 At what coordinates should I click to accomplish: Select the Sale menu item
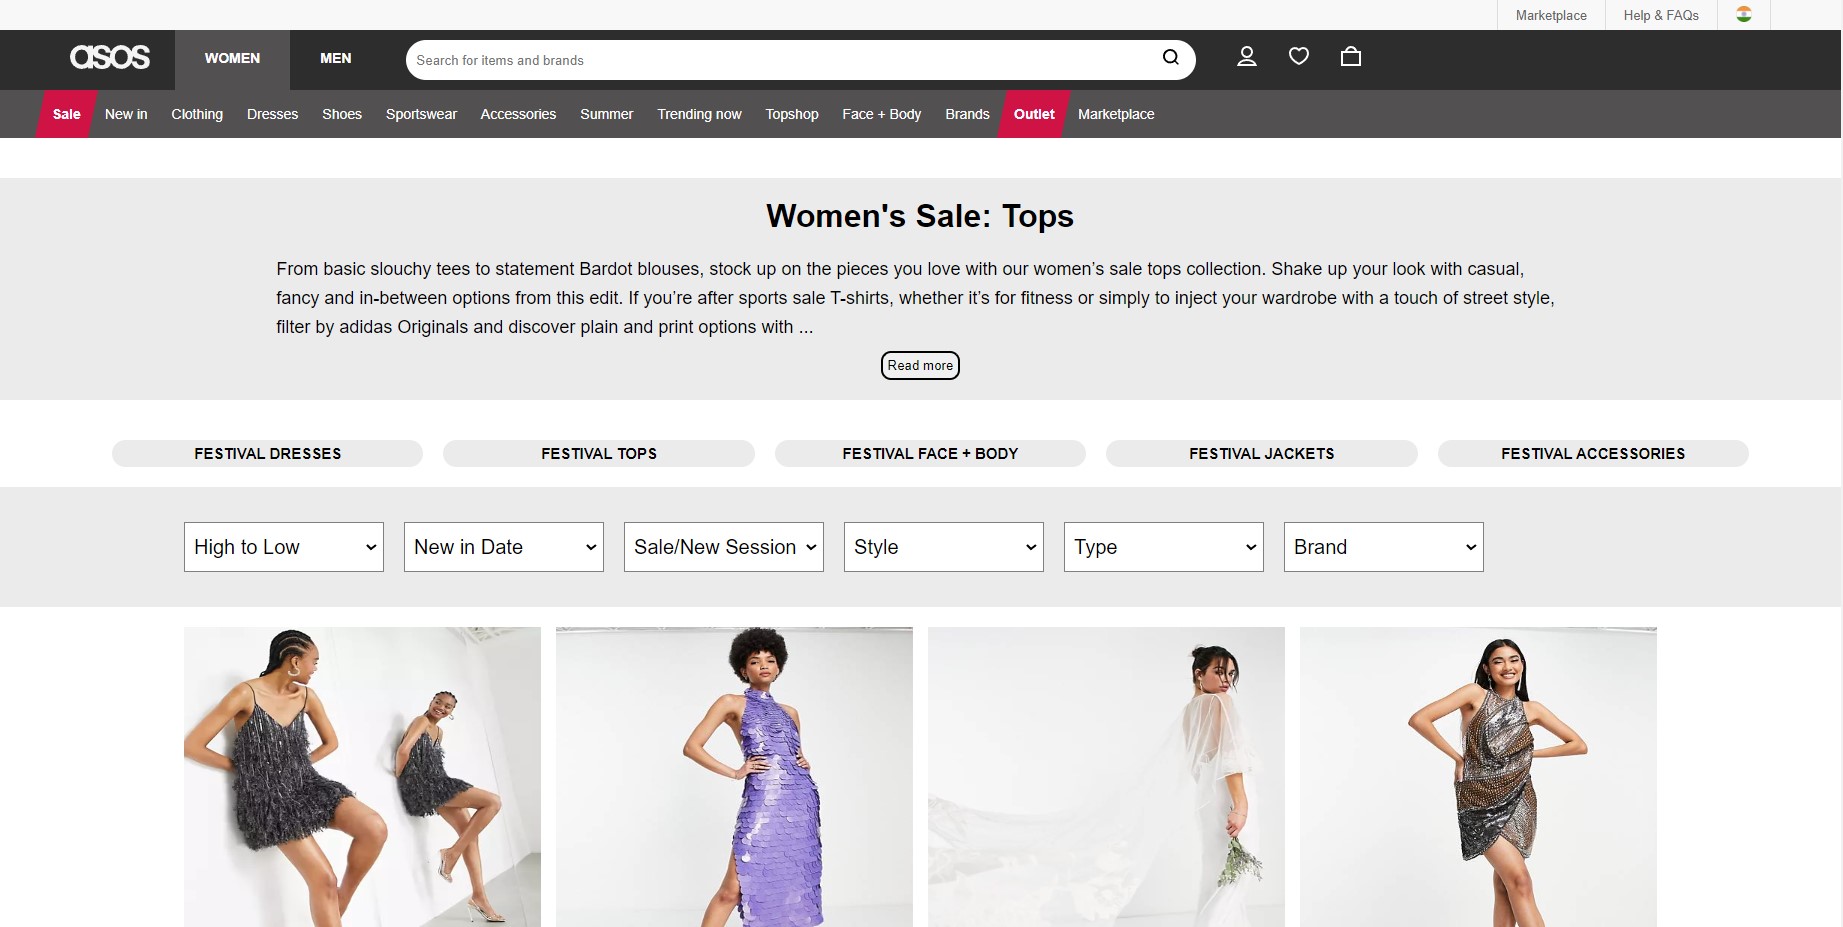point(67,114)
